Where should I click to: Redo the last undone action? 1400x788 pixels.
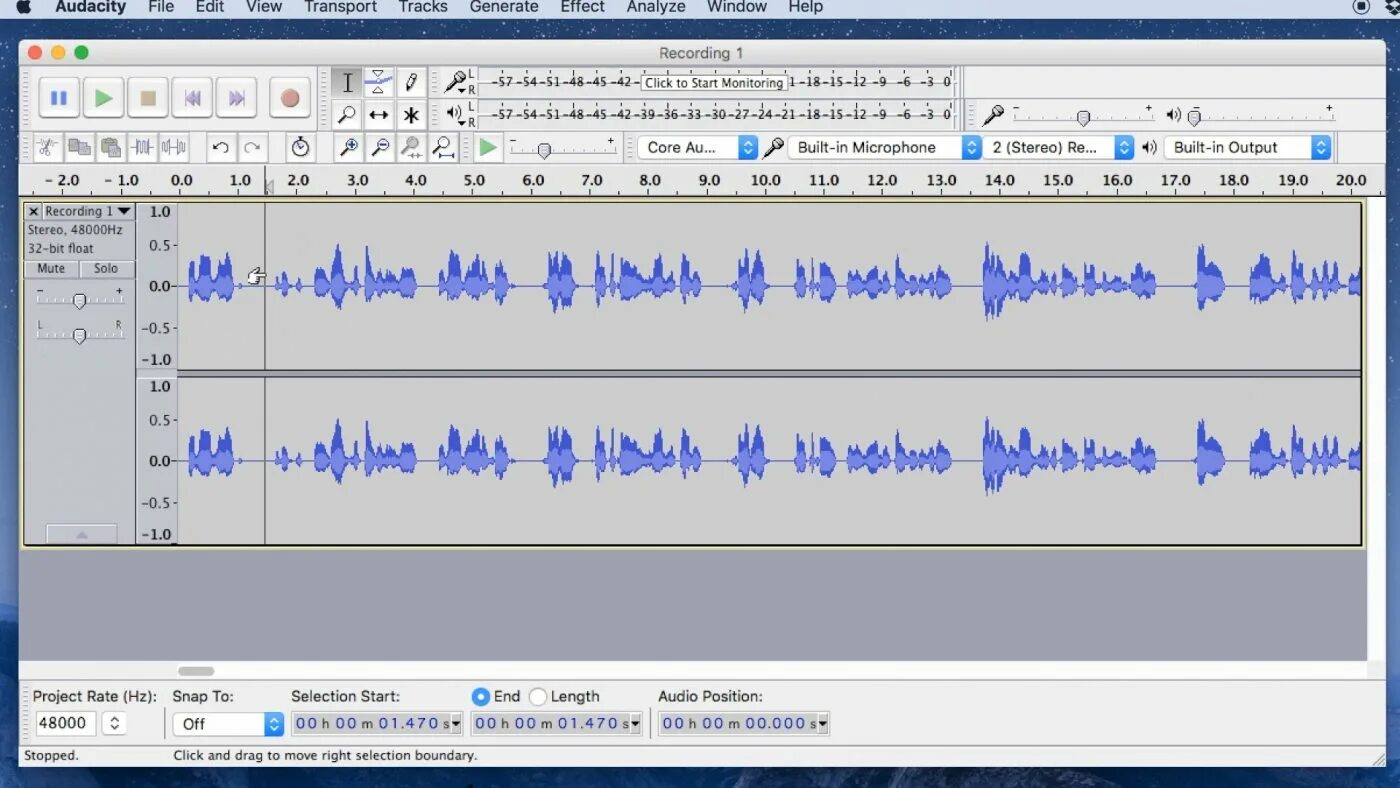click(x=252, y=148)
